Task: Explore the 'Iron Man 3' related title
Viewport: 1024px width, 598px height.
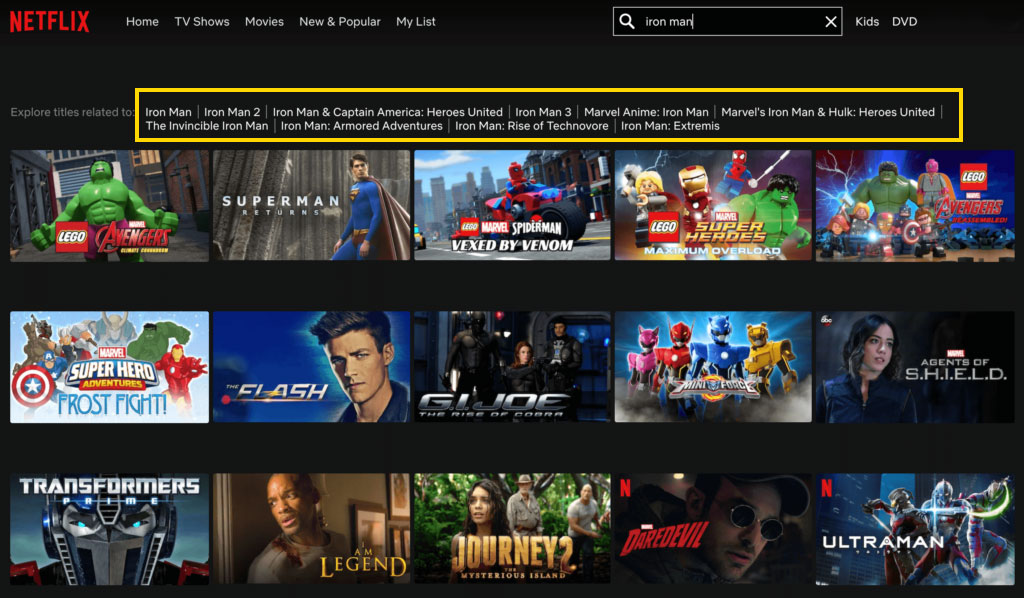Action: click(543, 112)
